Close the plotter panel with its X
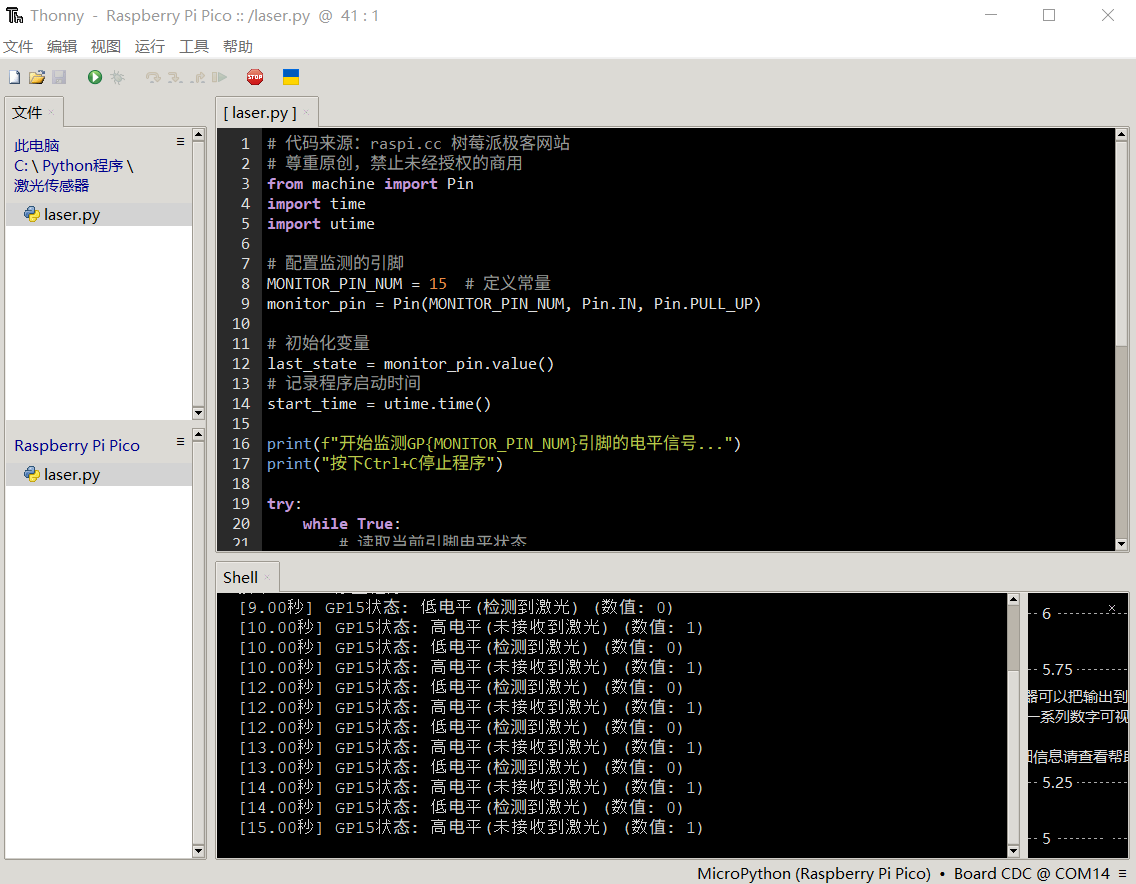1136x884 pixels. 1111,608
